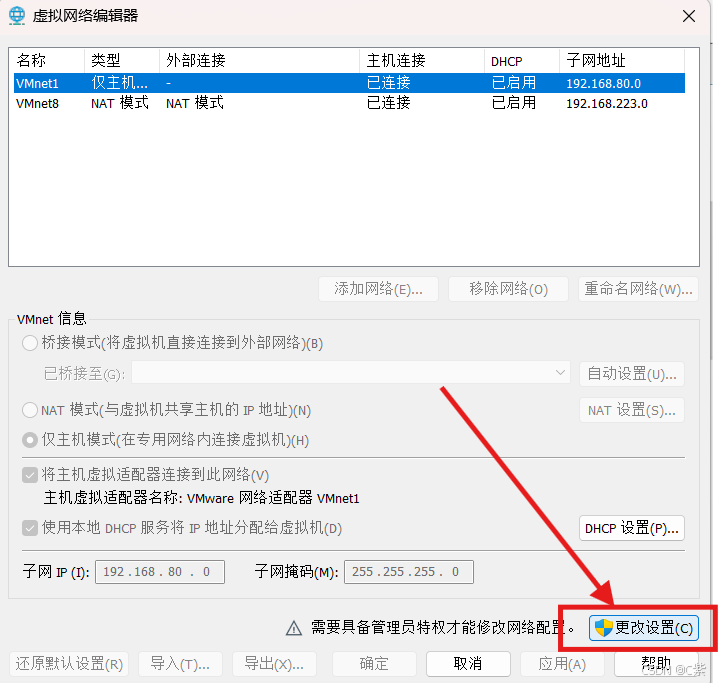Click 帮助 button
Viewport: 719px width, 683px height.
(656, 664)
